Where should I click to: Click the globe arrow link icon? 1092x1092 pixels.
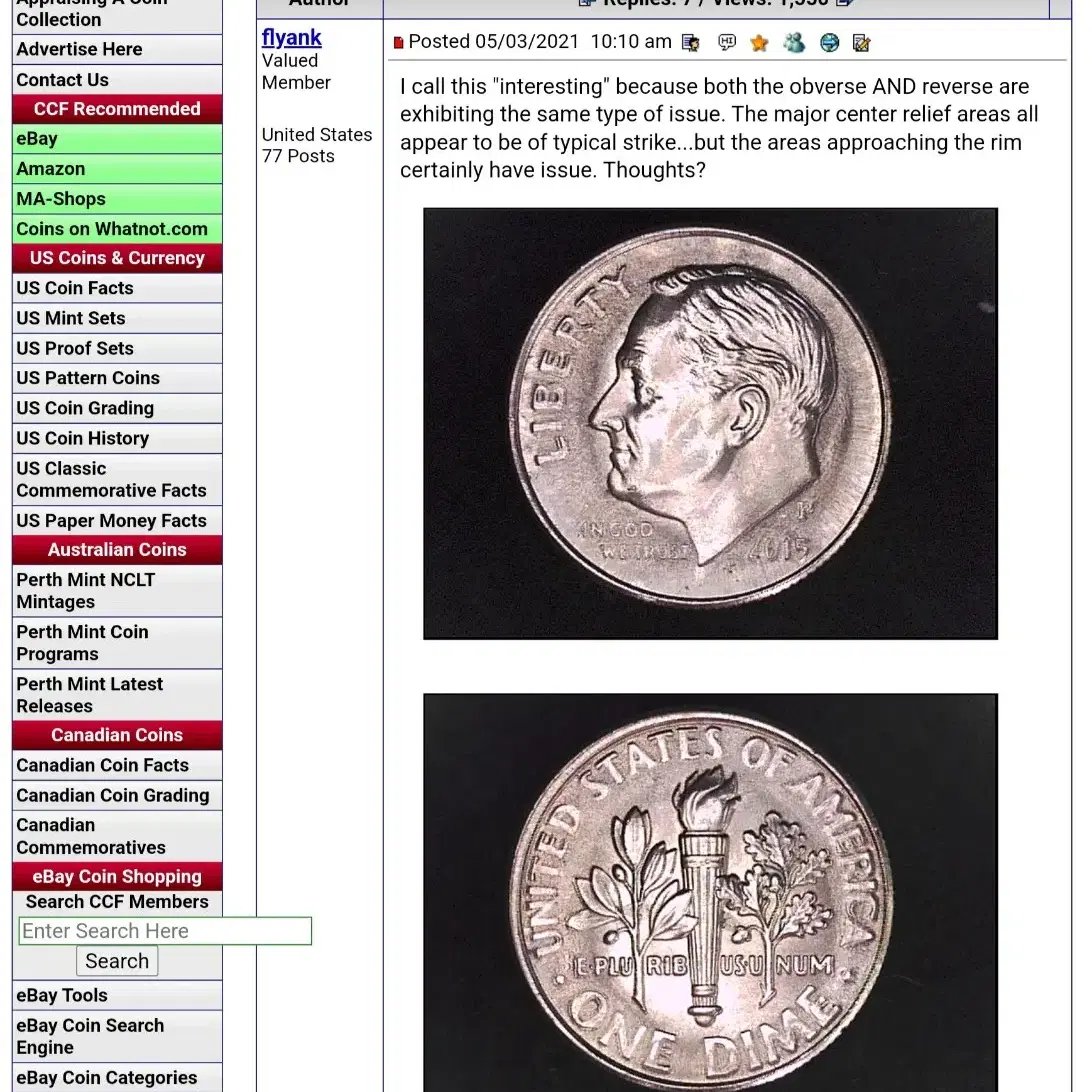(x=829, y=43)
